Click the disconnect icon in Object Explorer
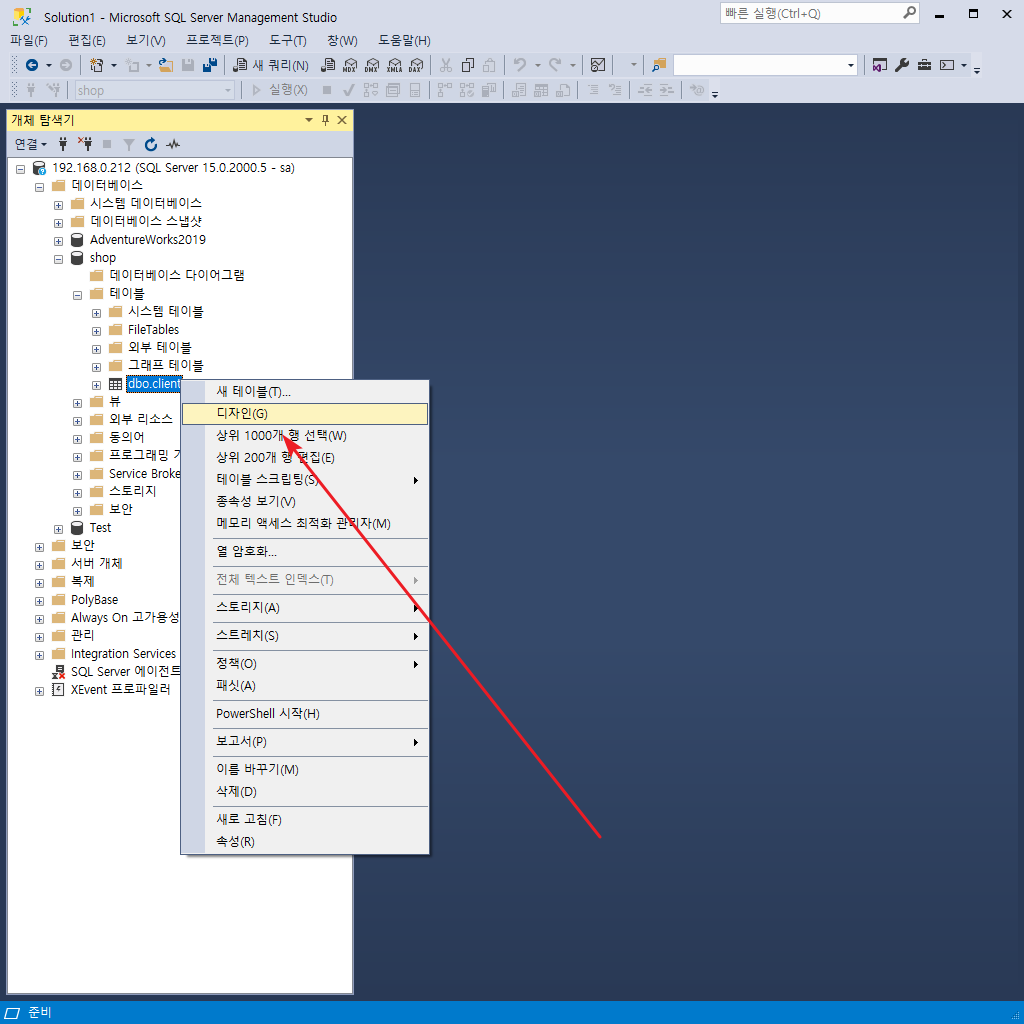The width and height of the screenshot is (1024, 1024). [x=85, y=144]
